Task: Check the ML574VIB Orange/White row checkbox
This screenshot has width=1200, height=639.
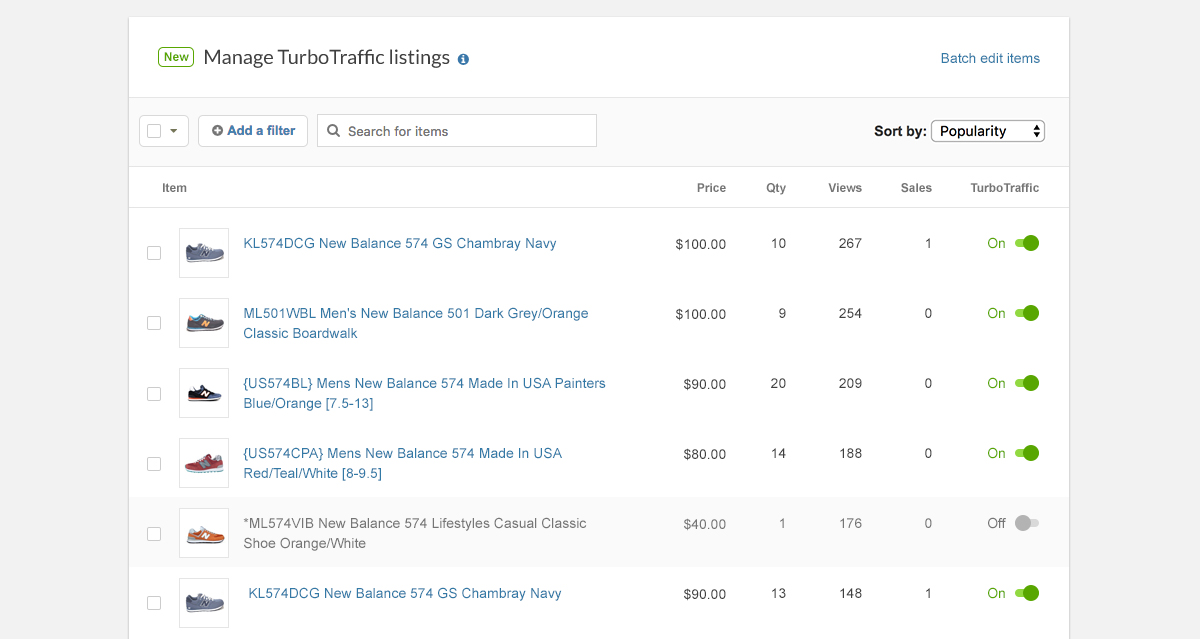Action: (x=154, y=533)
